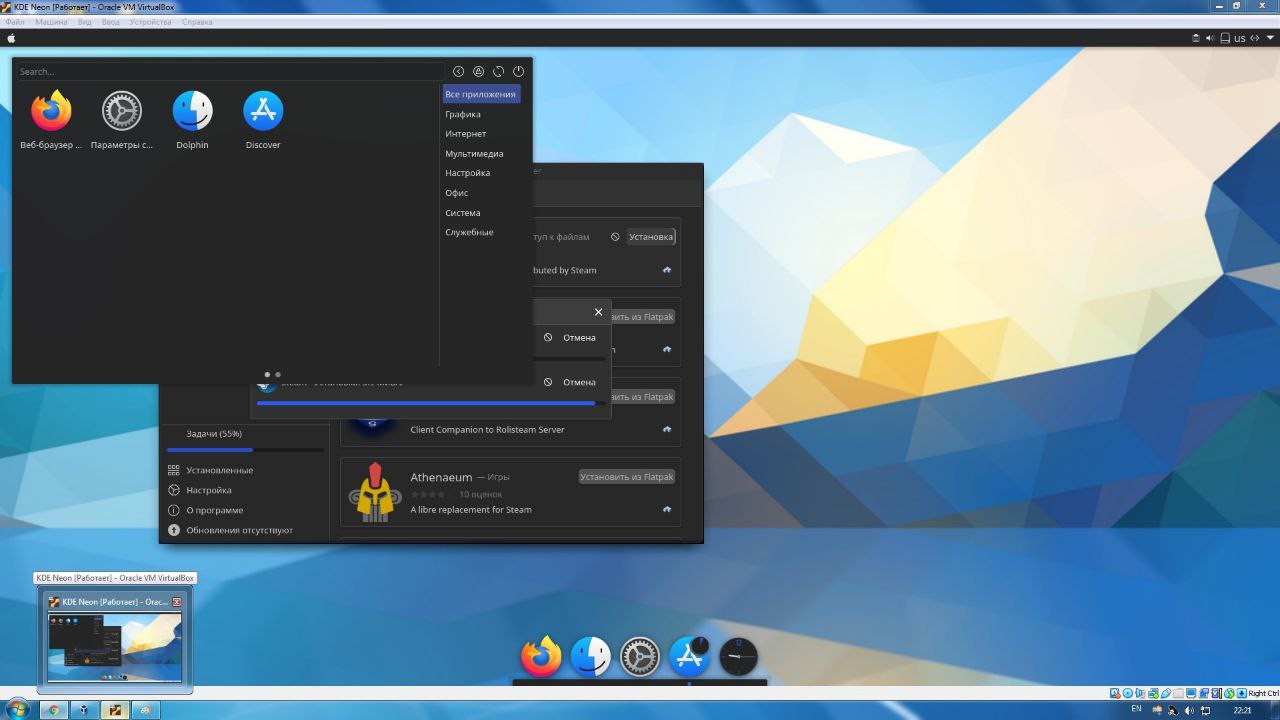The image size is (1280, 720).
Task: Click source icon beside "Client Companion to Rolisteam Server"
Action: tap(667, 430)
